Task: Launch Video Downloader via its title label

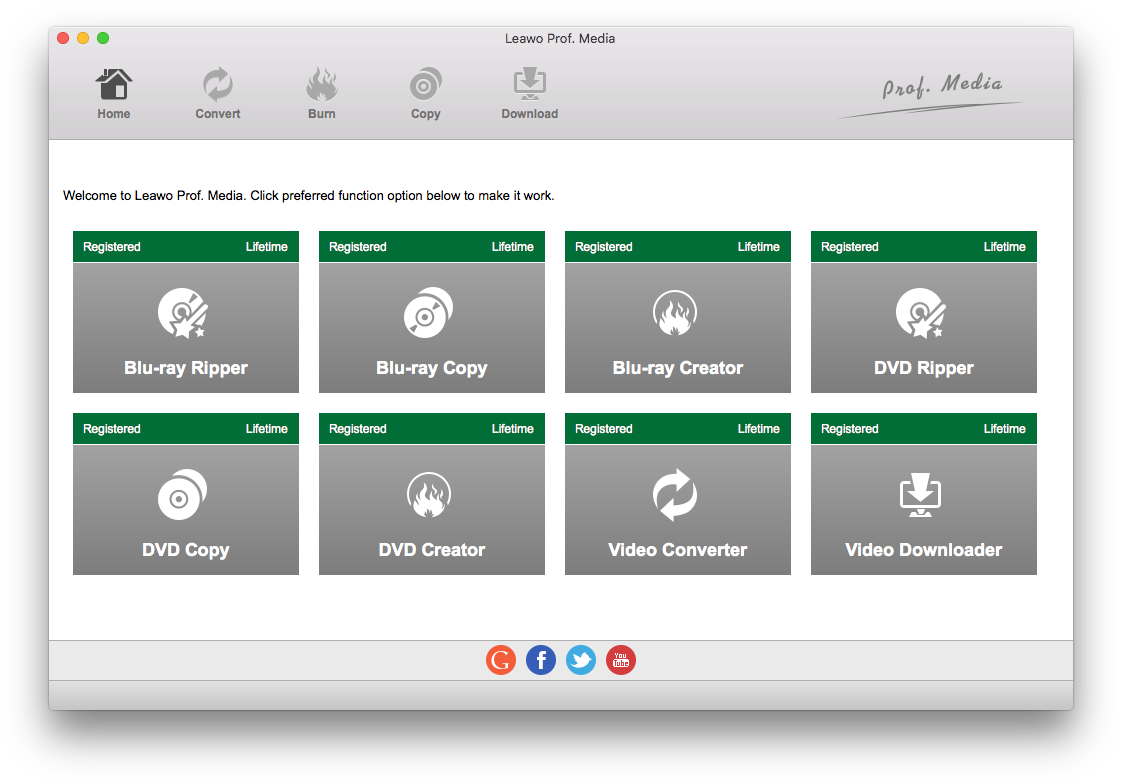Action: pyautogui.click(x=924, y=550)
